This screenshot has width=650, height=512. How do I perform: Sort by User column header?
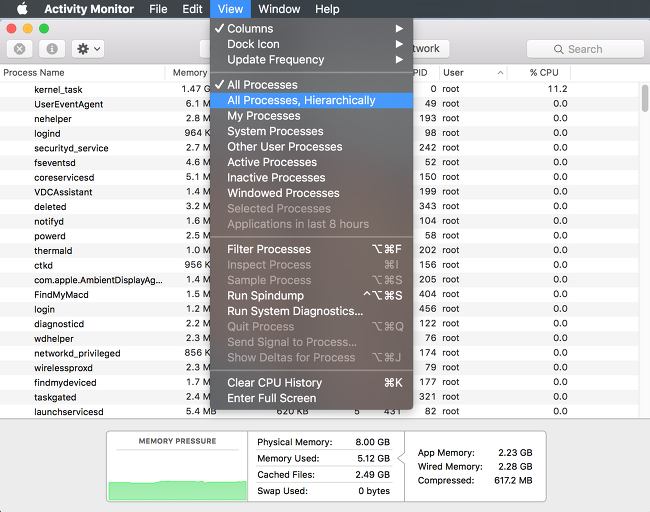(x=473, y=73)
